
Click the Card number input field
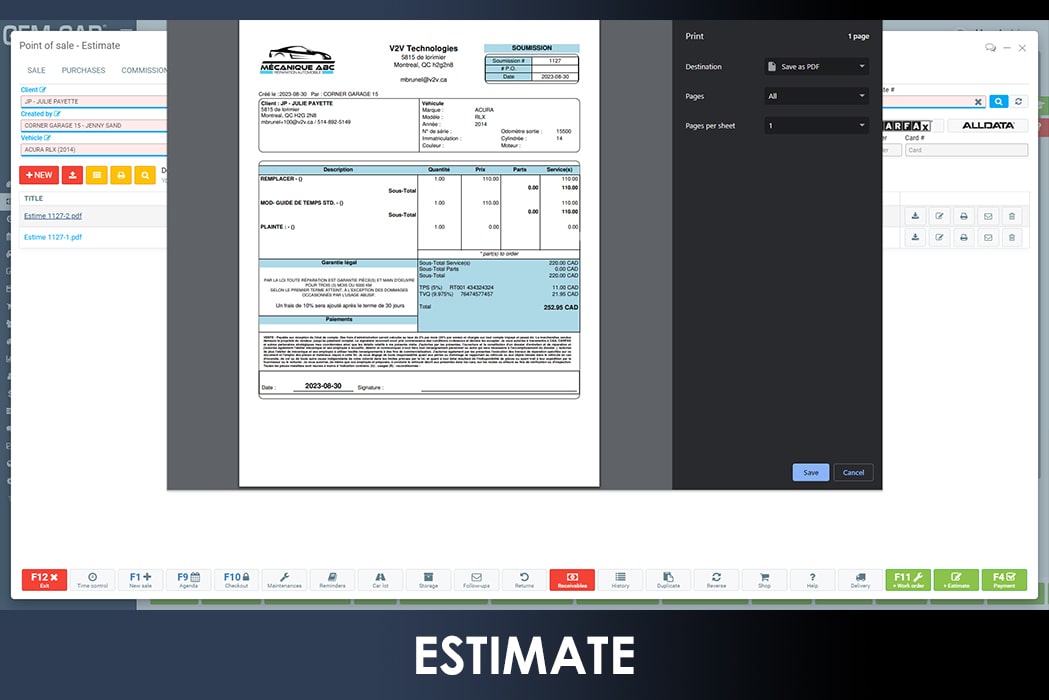pyautogui.click(x=966, y=150)
